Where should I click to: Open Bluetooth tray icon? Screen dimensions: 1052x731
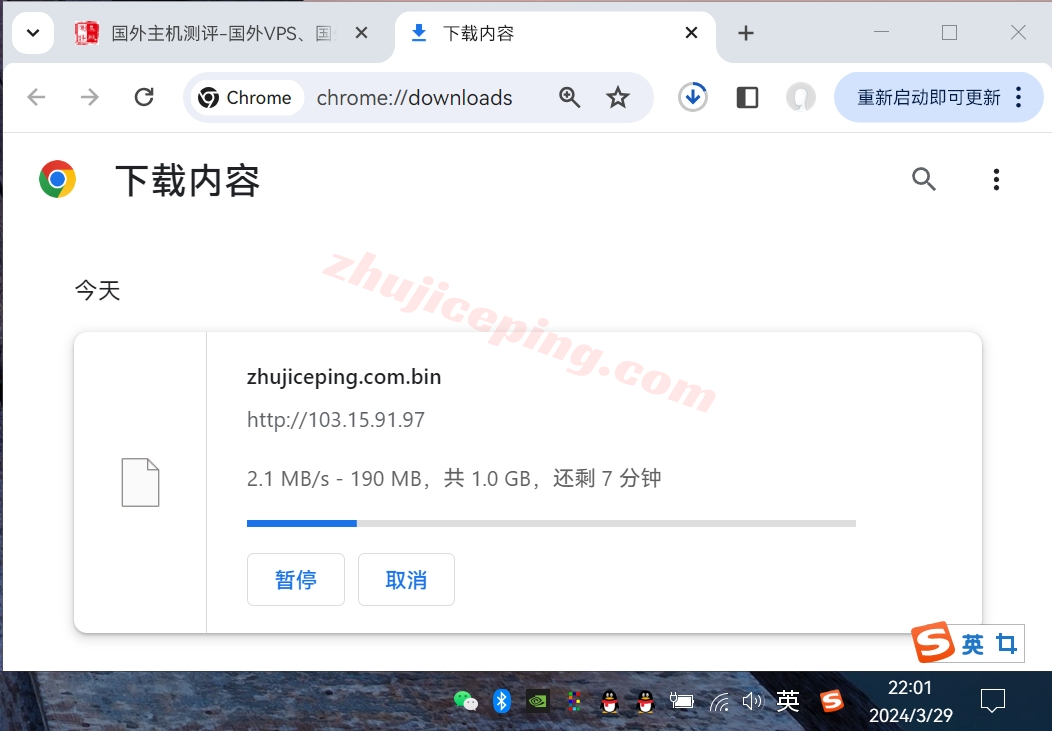501,701
